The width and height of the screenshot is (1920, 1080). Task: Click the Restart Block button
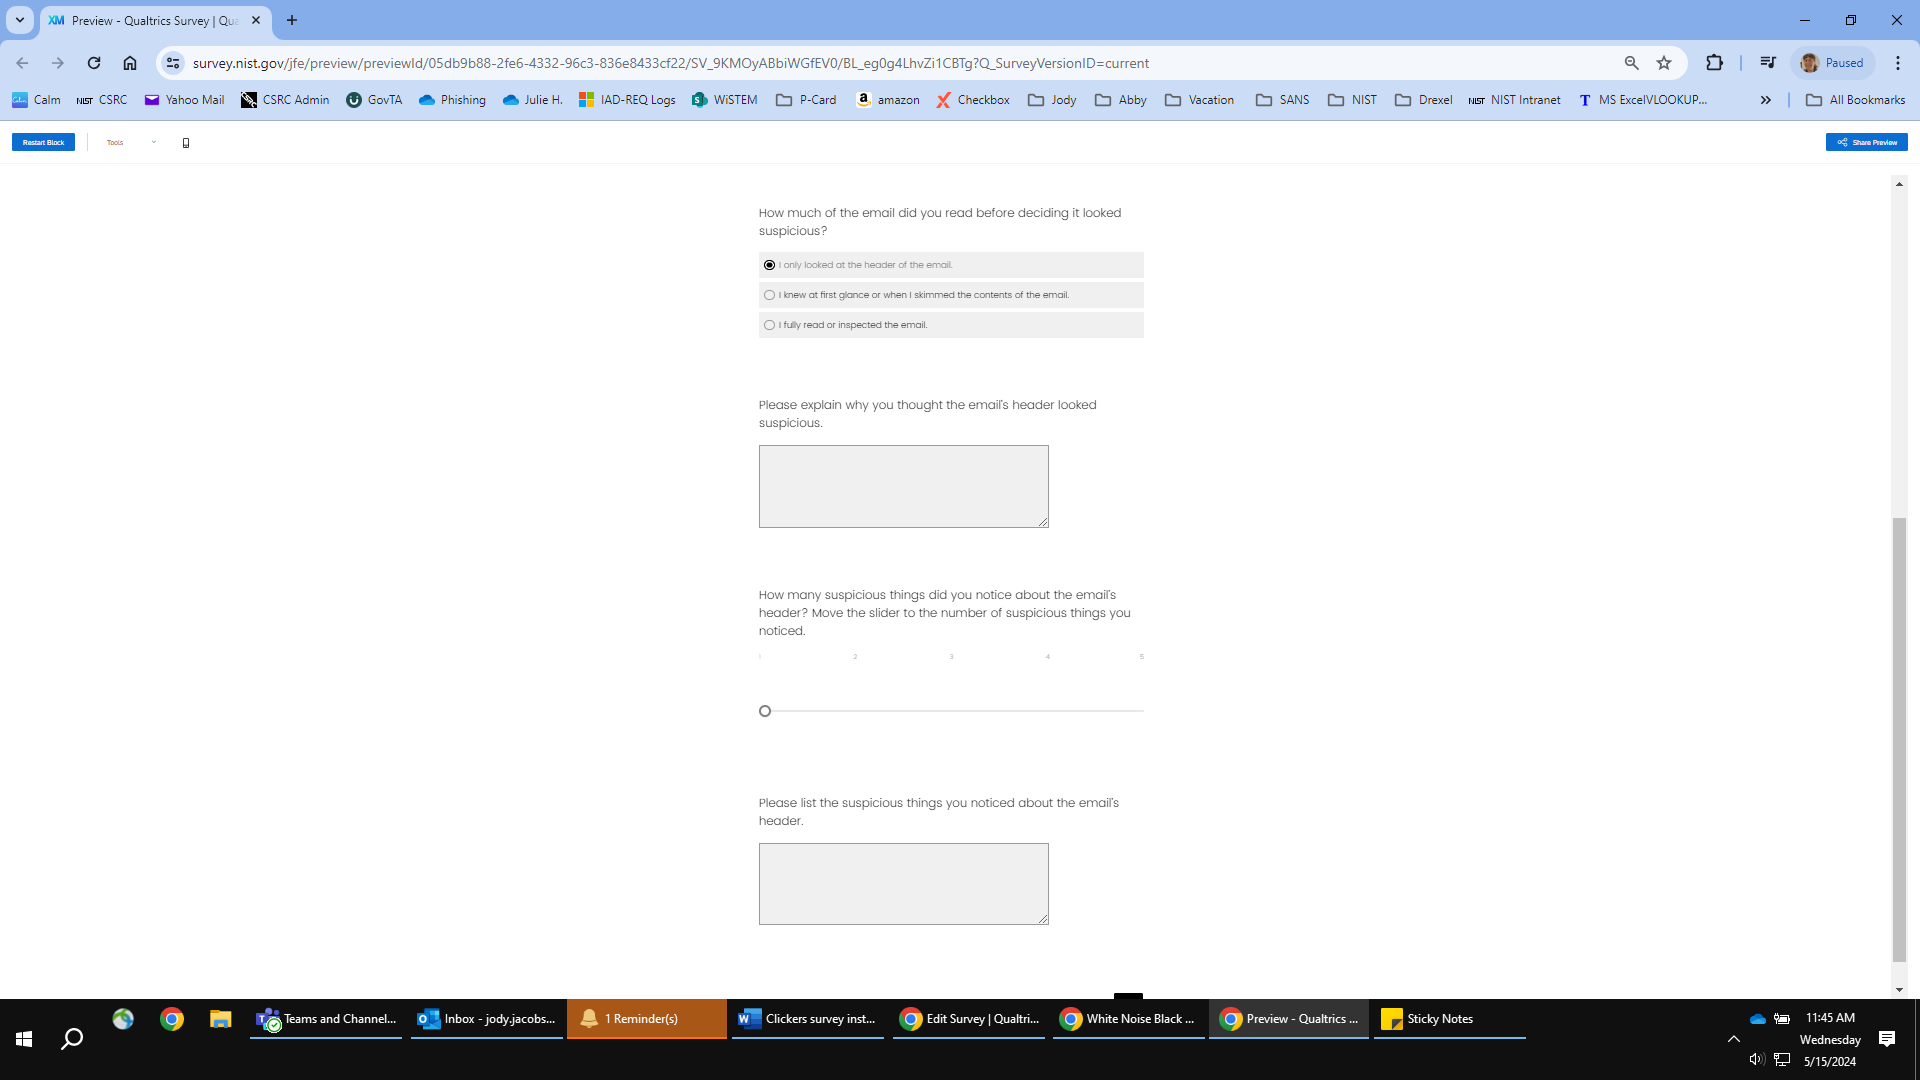point(43,143)
